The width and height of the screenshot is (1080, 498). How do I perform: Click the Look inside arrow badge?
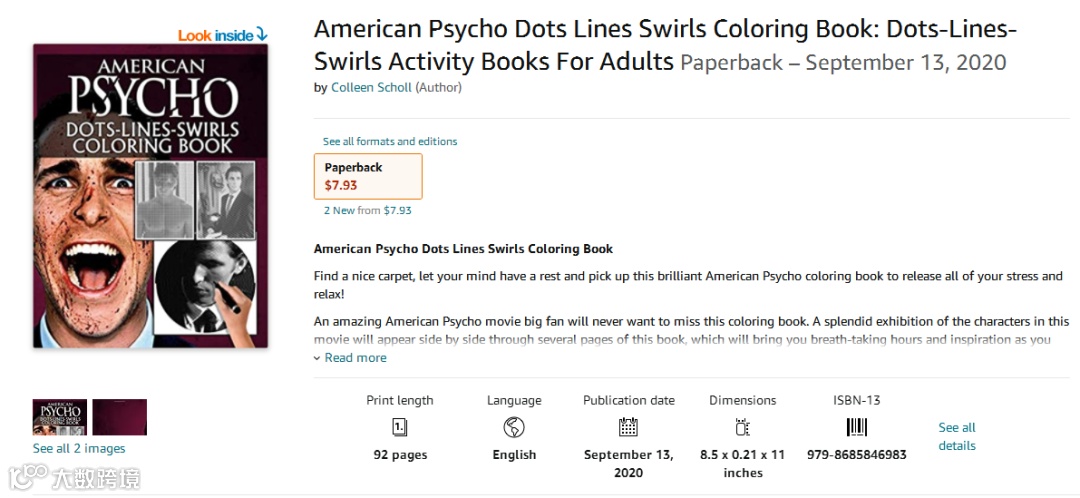223,35
